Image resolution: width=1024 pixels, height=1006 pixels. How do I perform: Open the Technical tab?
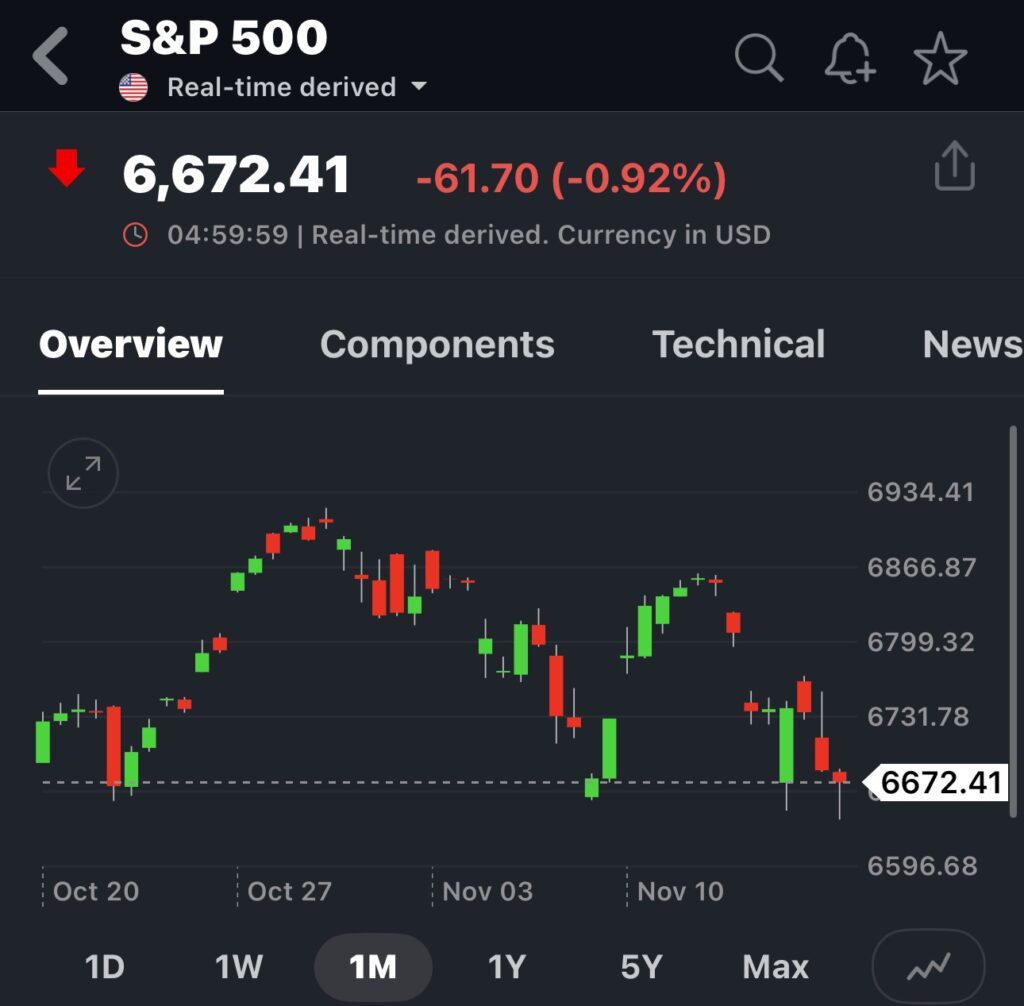(739, 344)
